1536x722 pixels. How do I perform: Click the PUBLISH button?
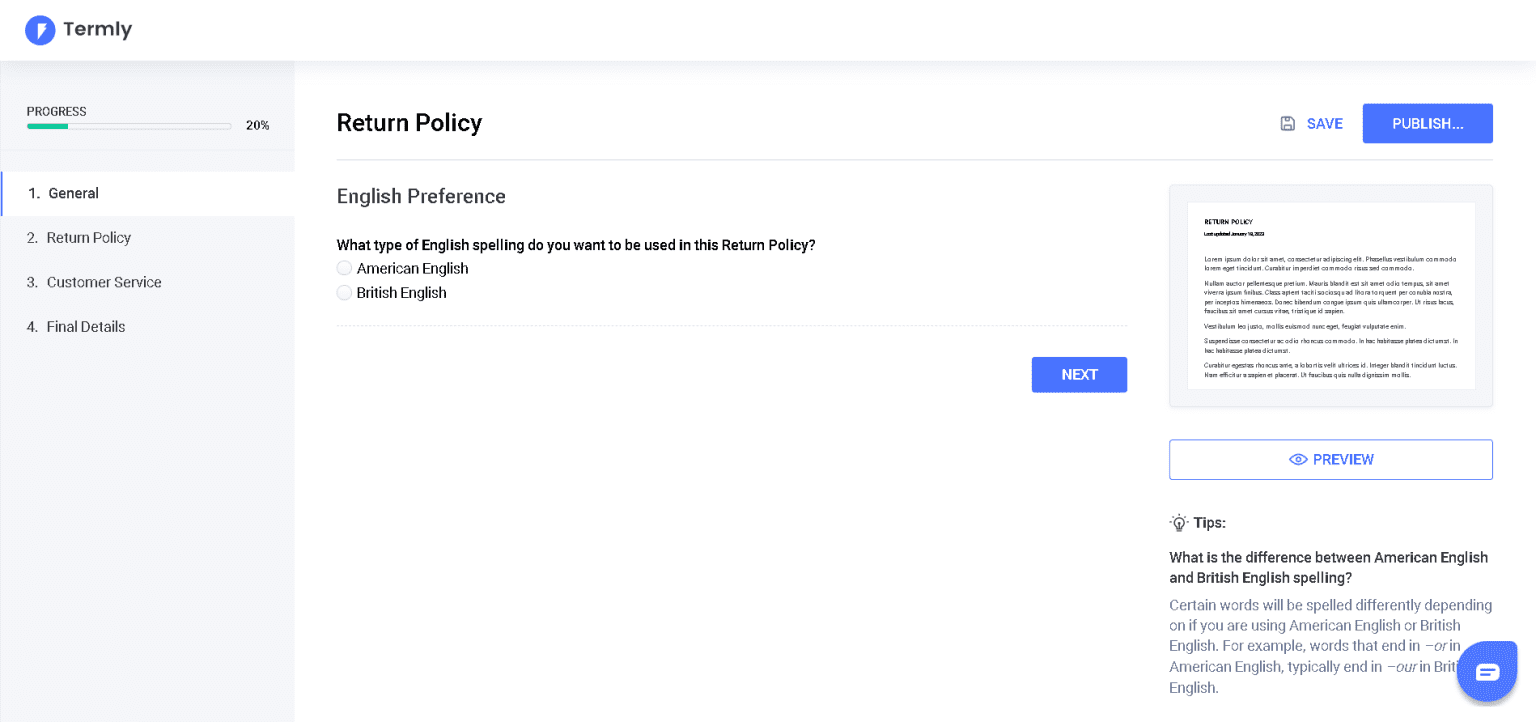1427,123
